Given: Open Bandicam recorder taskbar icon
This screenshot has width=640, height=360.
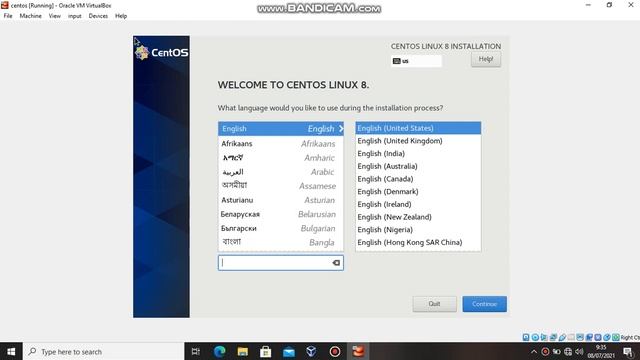Looking at the screenshot, I should pyautogui.click(x=335, y=351).
